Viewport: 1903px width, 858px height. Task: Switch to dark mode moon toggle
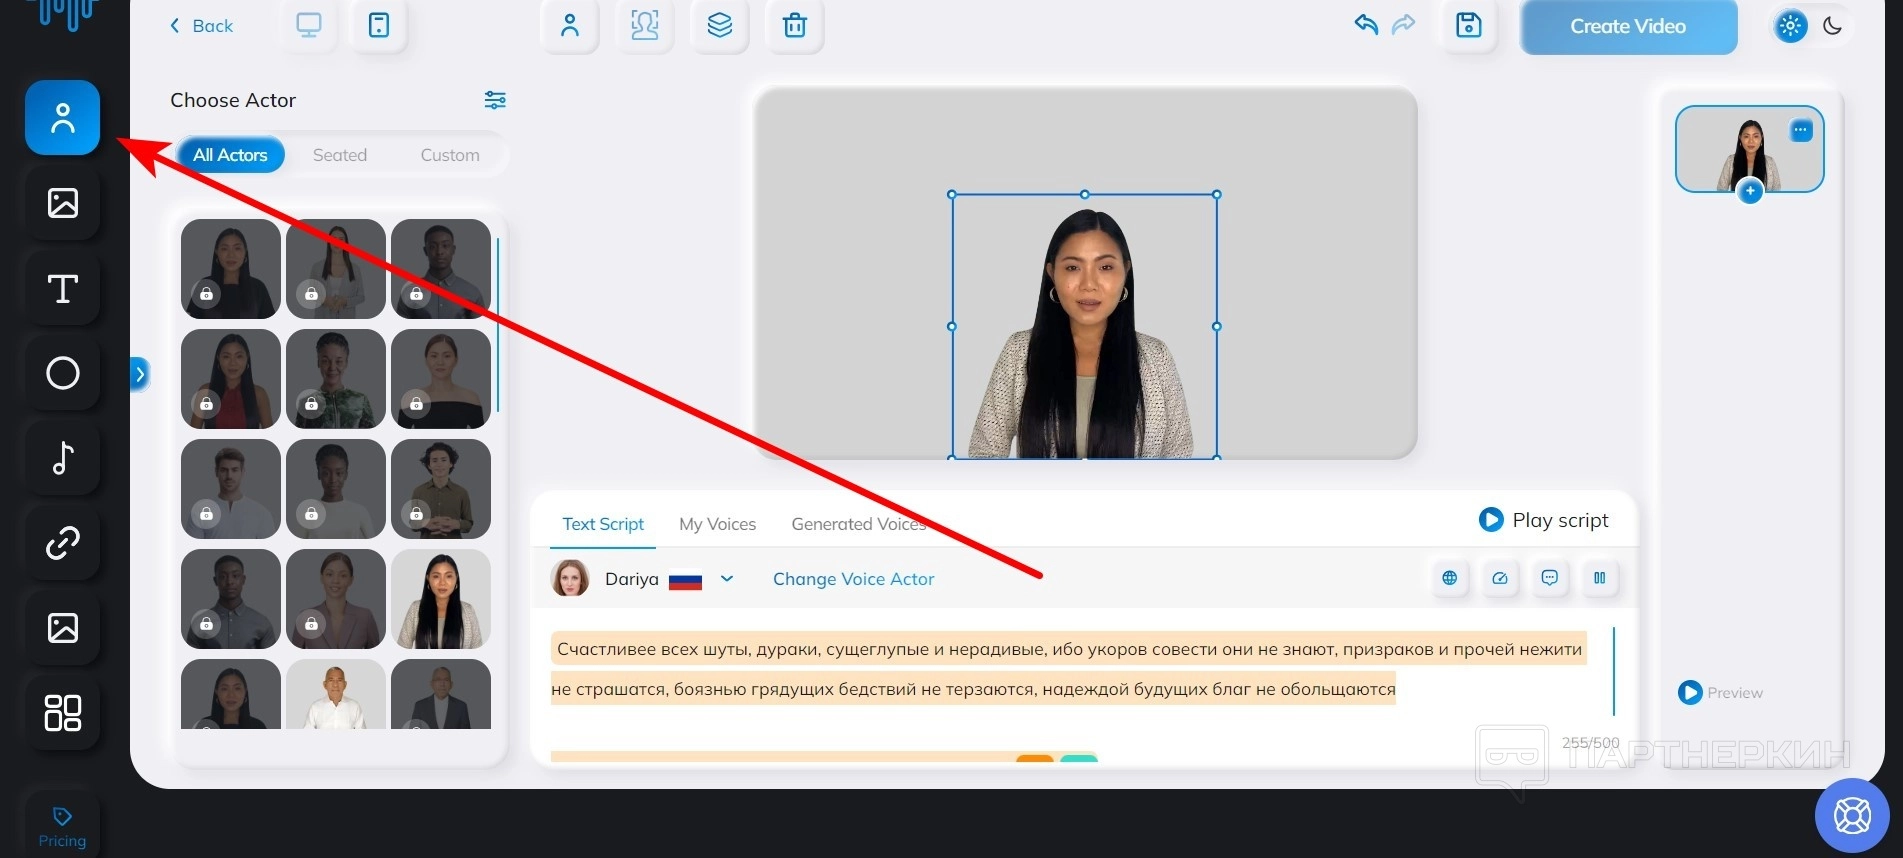[x=1832, y=26]
